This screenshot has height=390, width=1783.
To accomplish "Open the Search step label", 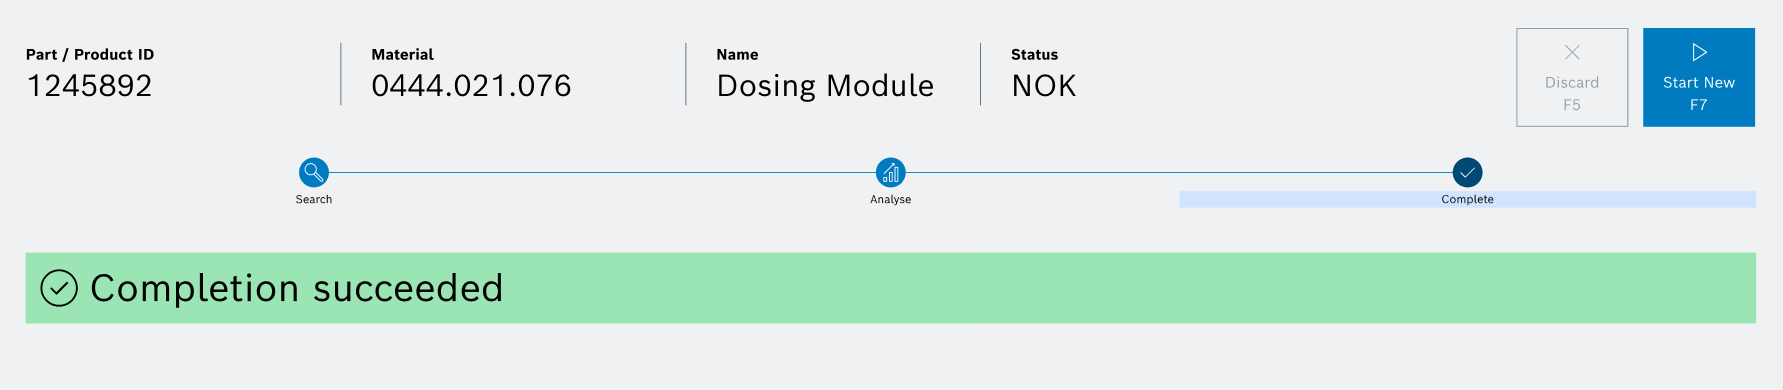I will (314, 200).
